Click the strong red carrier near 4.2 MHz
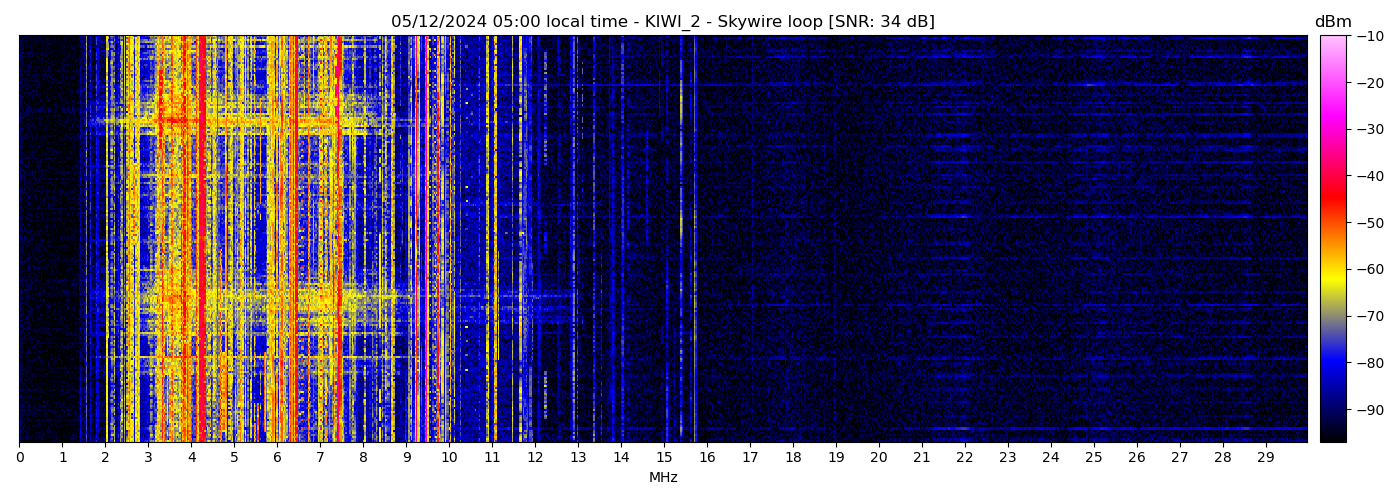1400x500 pixels. (202, 240)
